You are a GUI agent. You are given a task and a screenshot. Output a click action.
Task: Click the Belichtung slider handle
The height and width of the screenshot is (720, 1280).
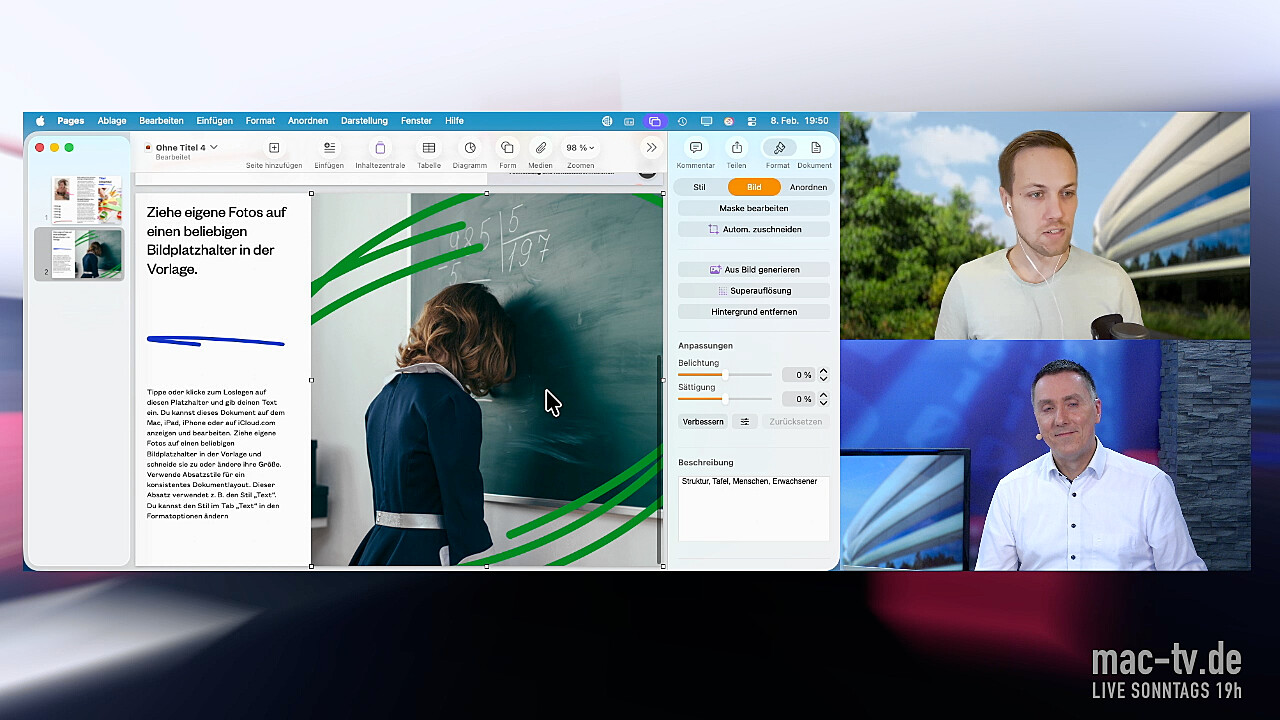724,375
